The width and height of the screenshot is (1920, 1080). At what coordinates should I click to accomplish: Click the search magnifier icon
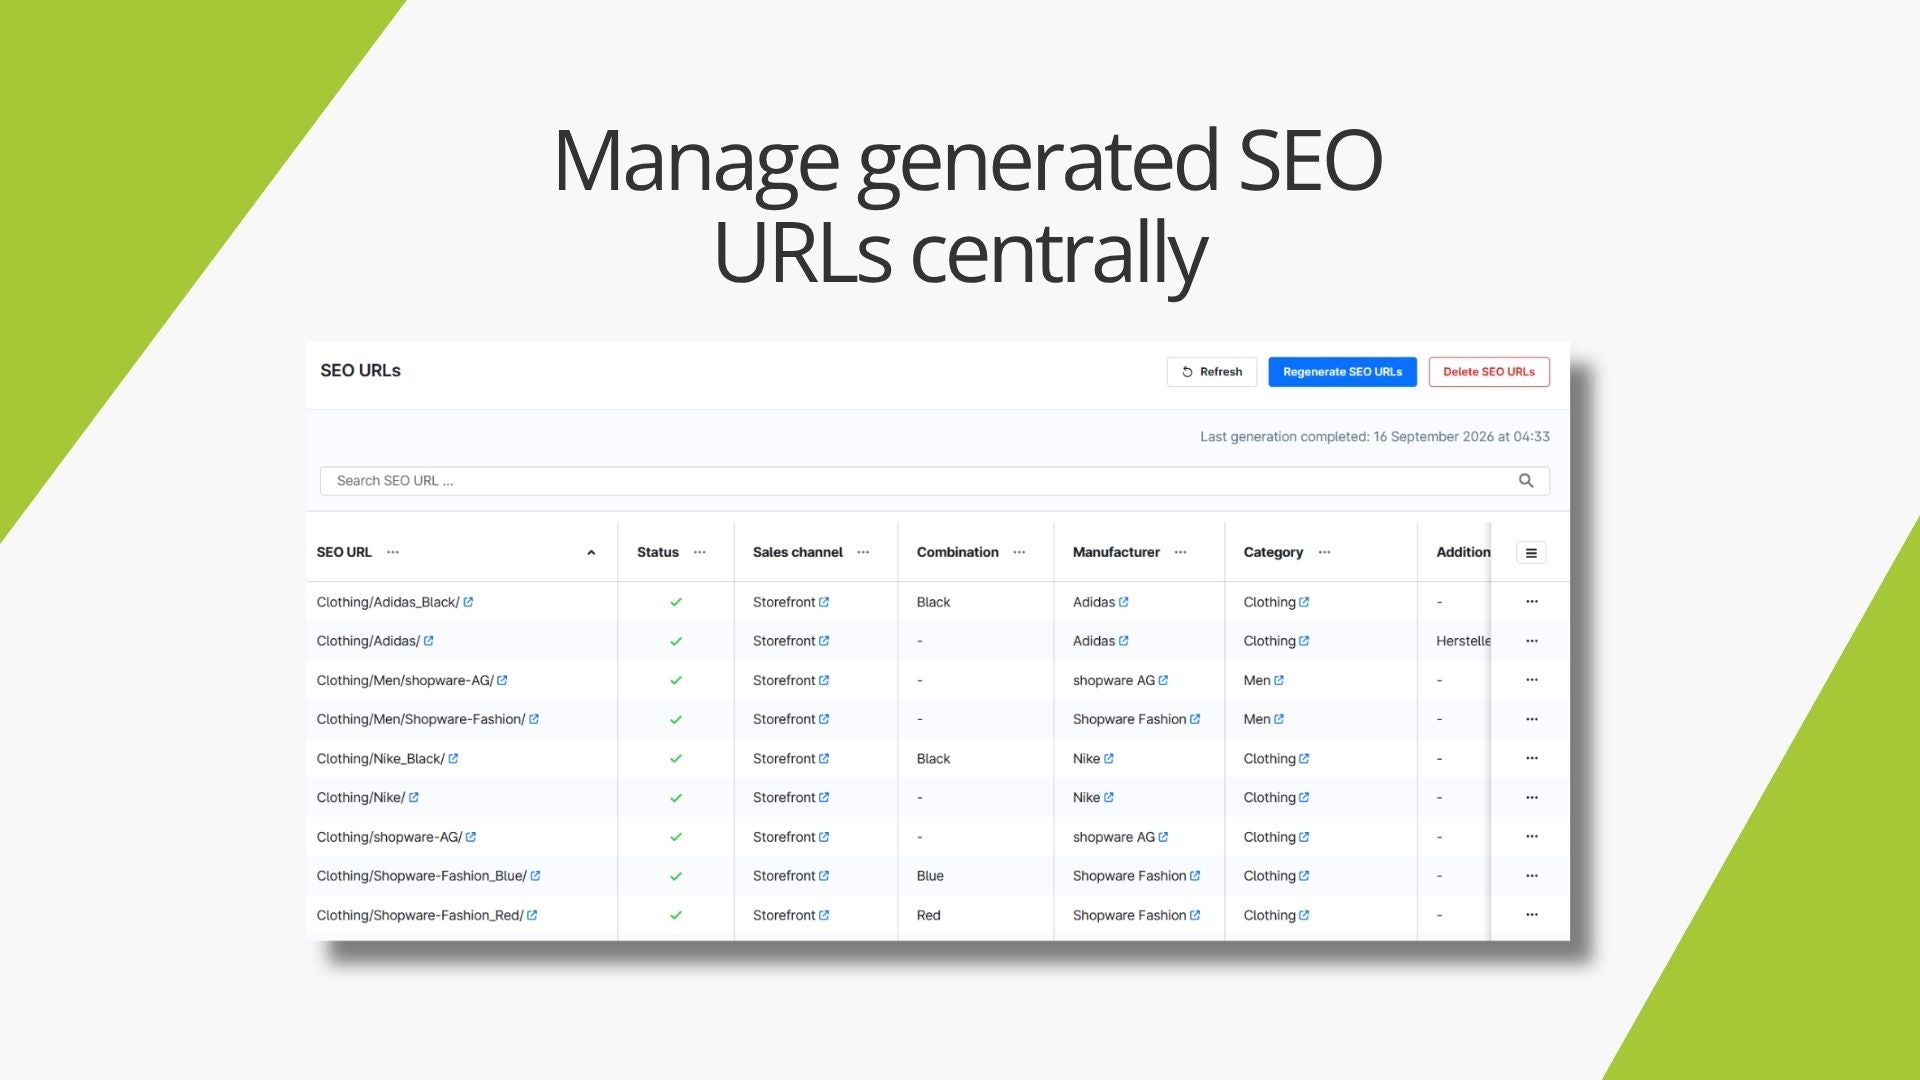(1526, 481)
